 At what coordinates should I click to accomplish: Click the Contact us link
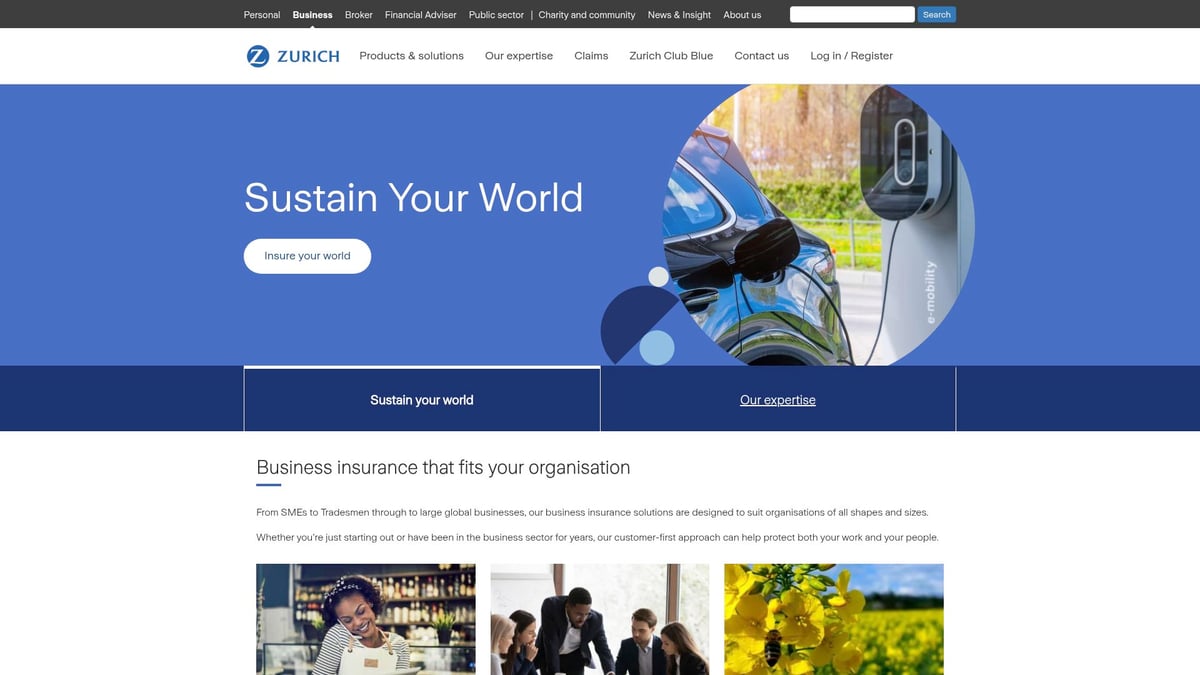coord(761,55)
